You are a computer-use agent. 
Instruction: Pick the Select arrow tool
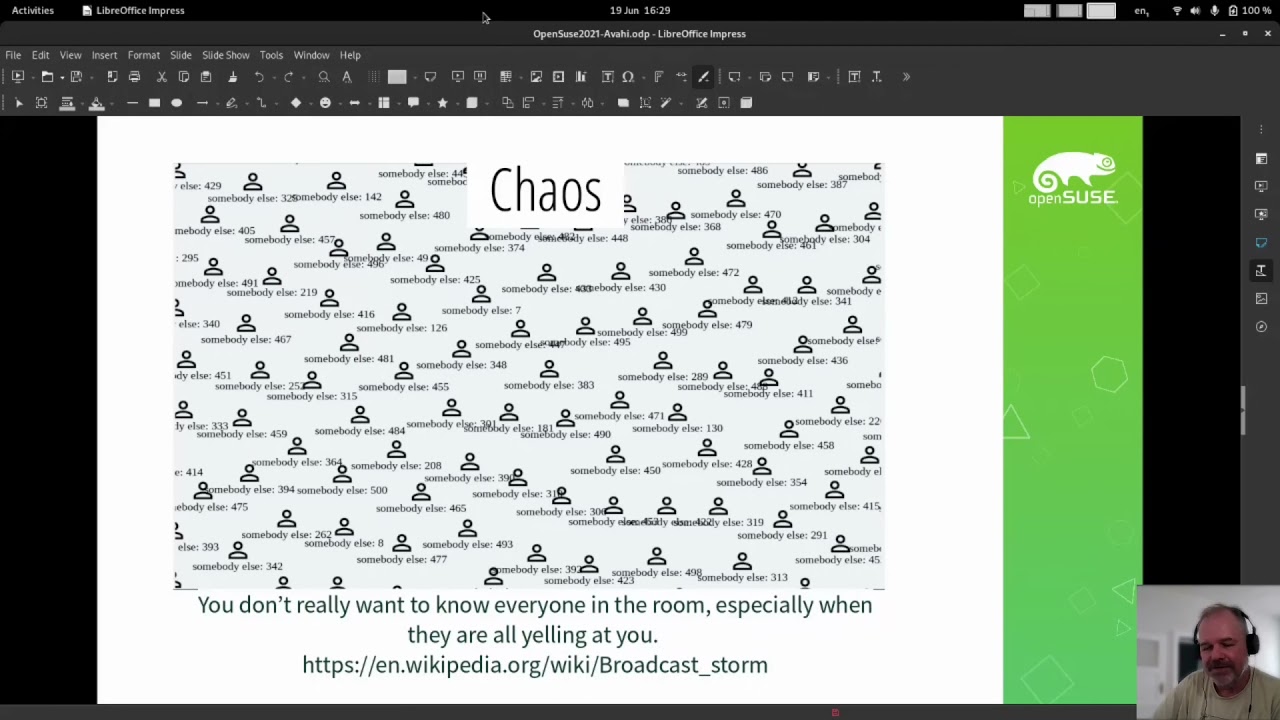click(18, 102)
